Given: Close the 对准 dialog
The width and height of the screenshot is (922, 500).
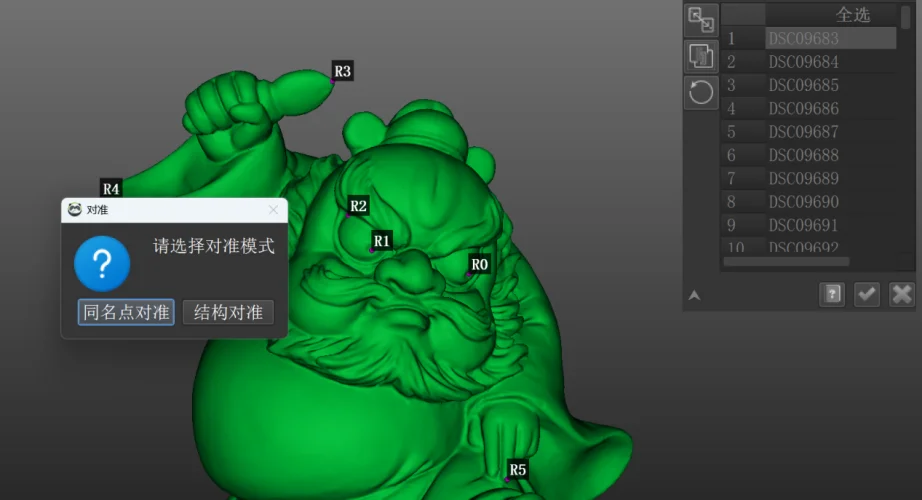Looking at the screenshot, I should point(274,210).
